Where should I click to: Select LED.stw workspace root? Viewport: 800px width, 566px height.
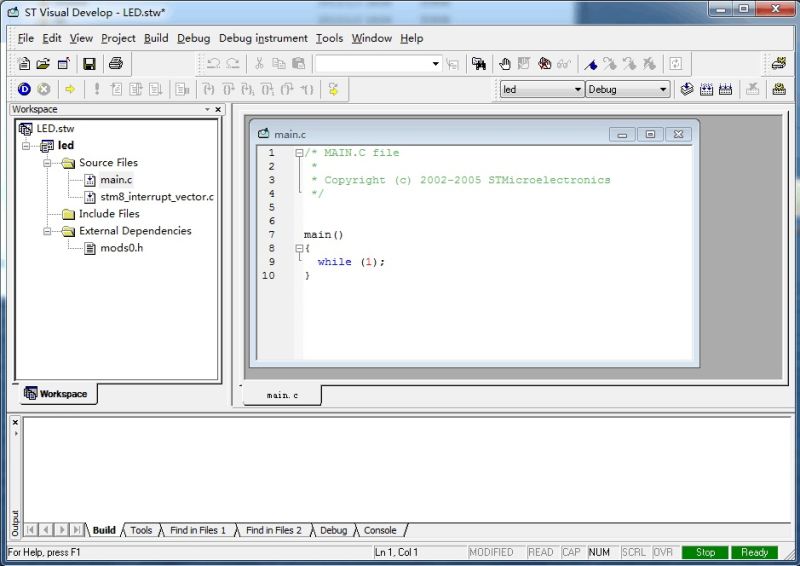point(55,129)
